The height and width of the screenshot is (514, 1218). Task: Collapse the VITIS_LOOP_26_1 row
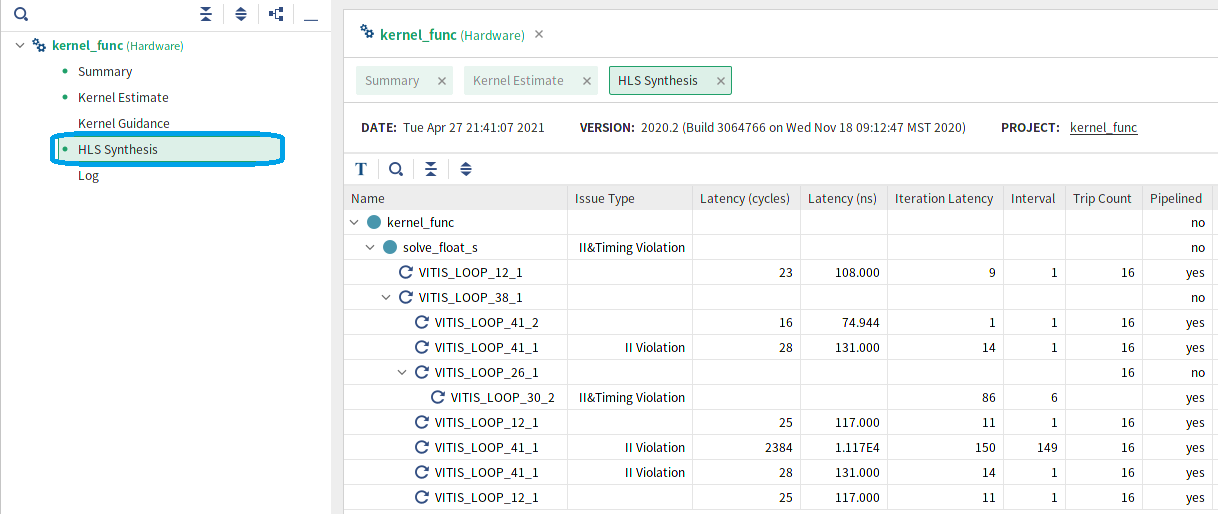(403, 372)
